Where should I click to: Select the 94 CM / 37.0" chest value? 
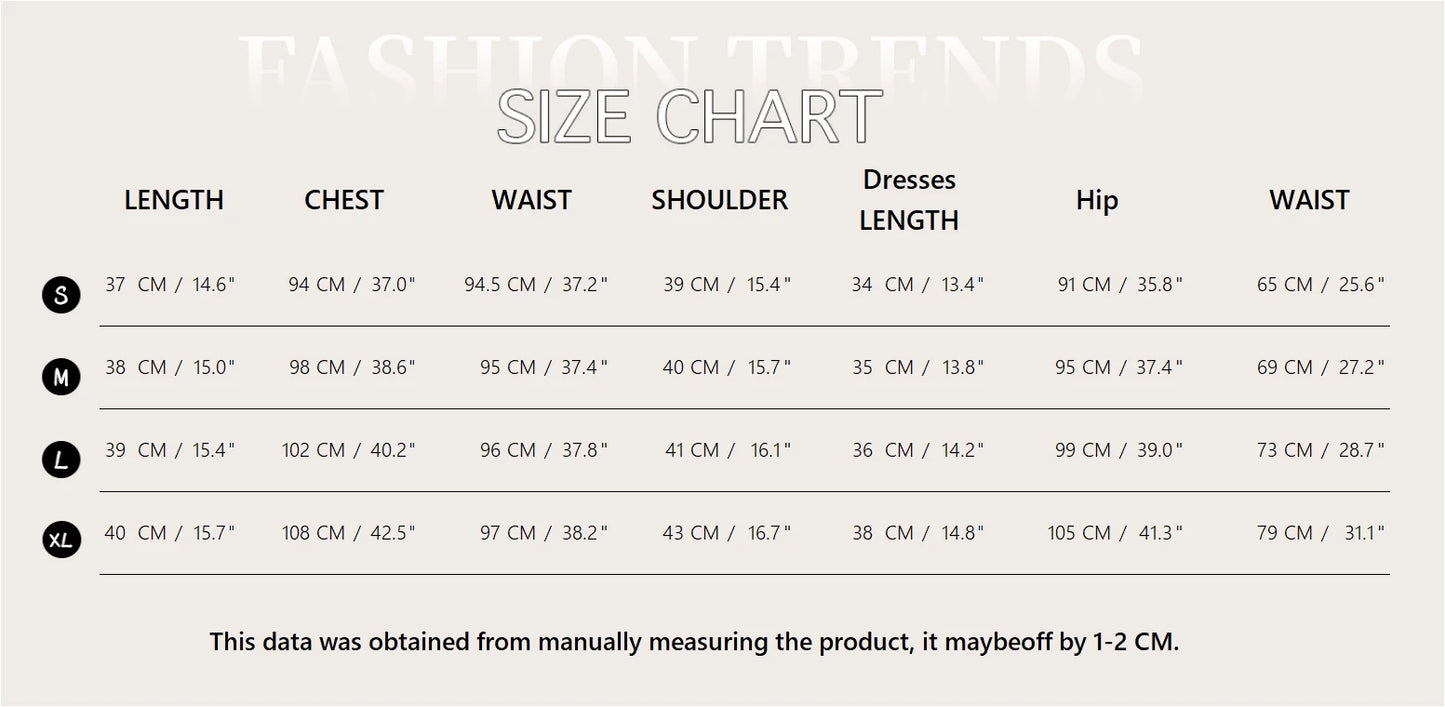point(351,285)
